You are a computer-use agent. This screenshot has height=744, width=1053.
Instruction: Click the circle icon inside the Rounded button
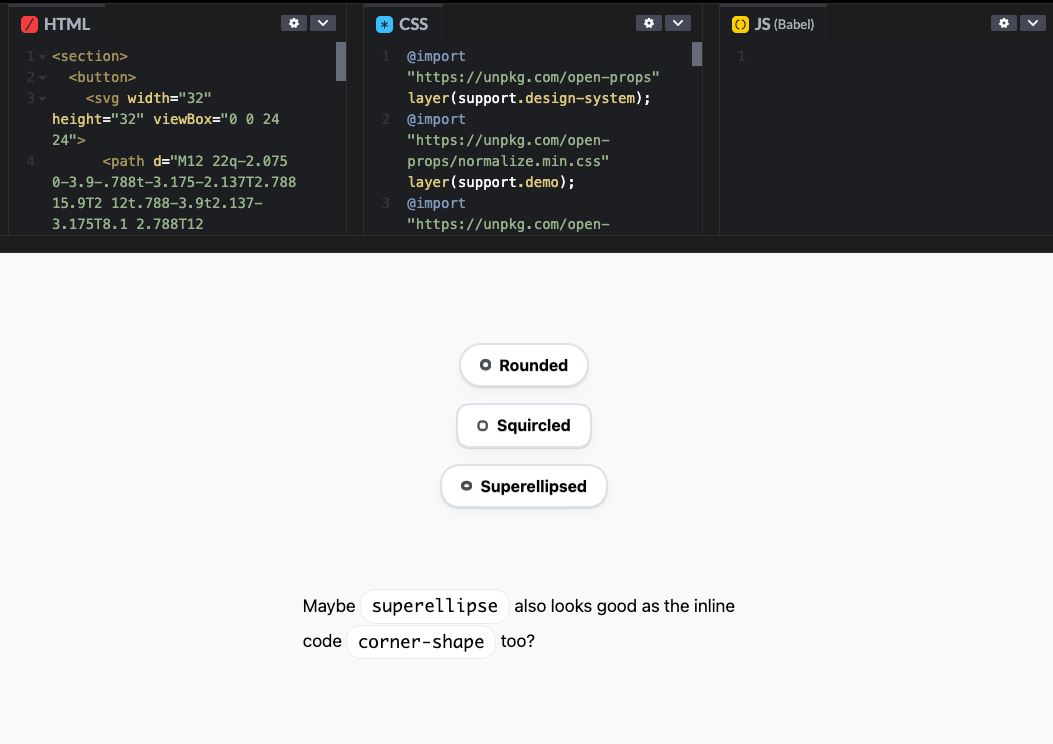tap(485, 365)
